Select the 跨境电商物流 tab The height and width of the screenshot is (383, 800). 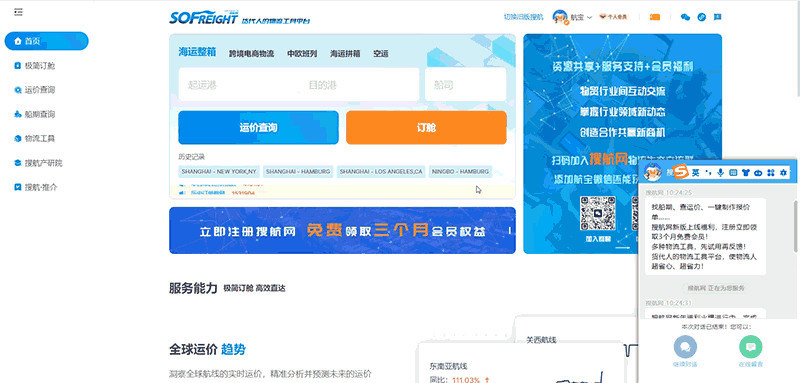click(251, 53)
